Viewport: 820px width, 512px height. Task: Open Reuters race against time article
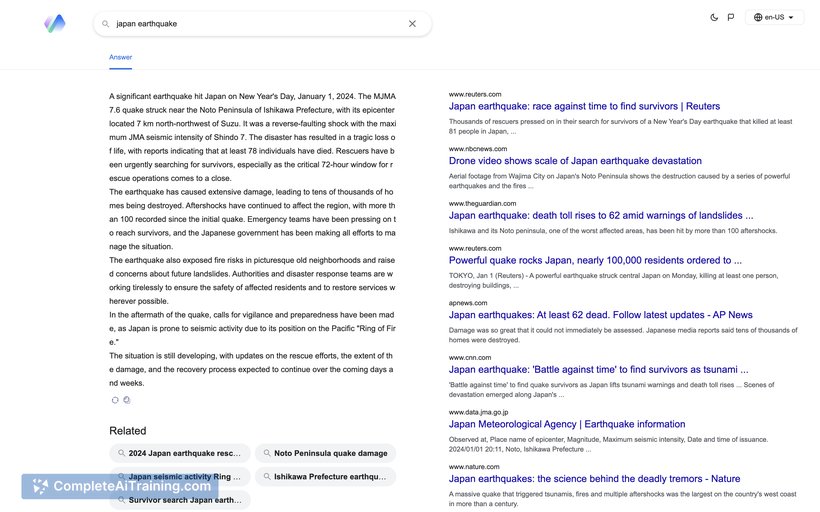584,106
